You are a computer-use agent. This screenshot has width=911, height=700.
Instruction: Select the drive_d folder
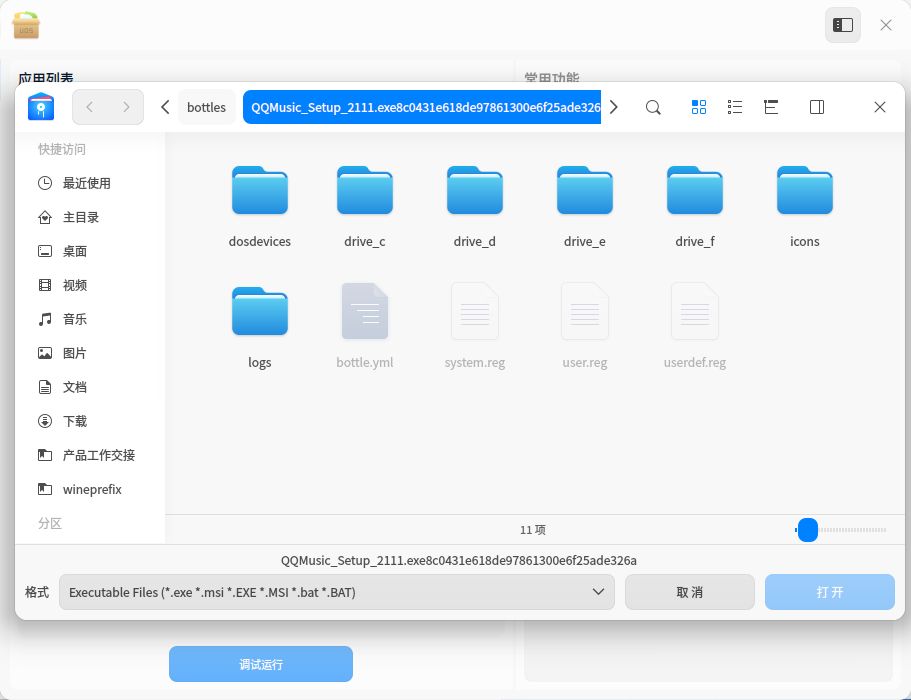475,207
